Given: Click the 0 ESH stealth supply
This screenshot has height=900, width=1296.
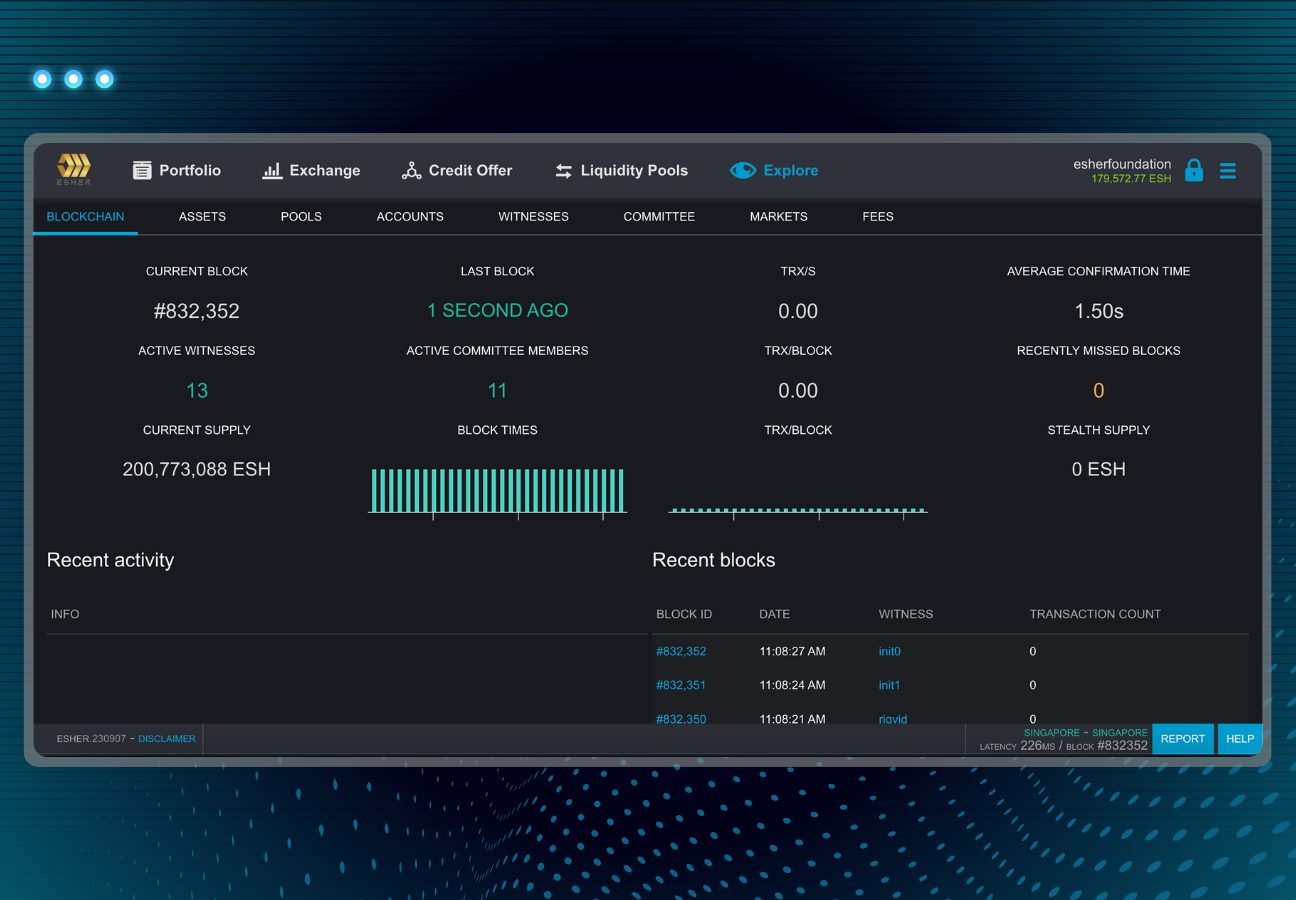Looking at the screenshot, I should 1099,469.
